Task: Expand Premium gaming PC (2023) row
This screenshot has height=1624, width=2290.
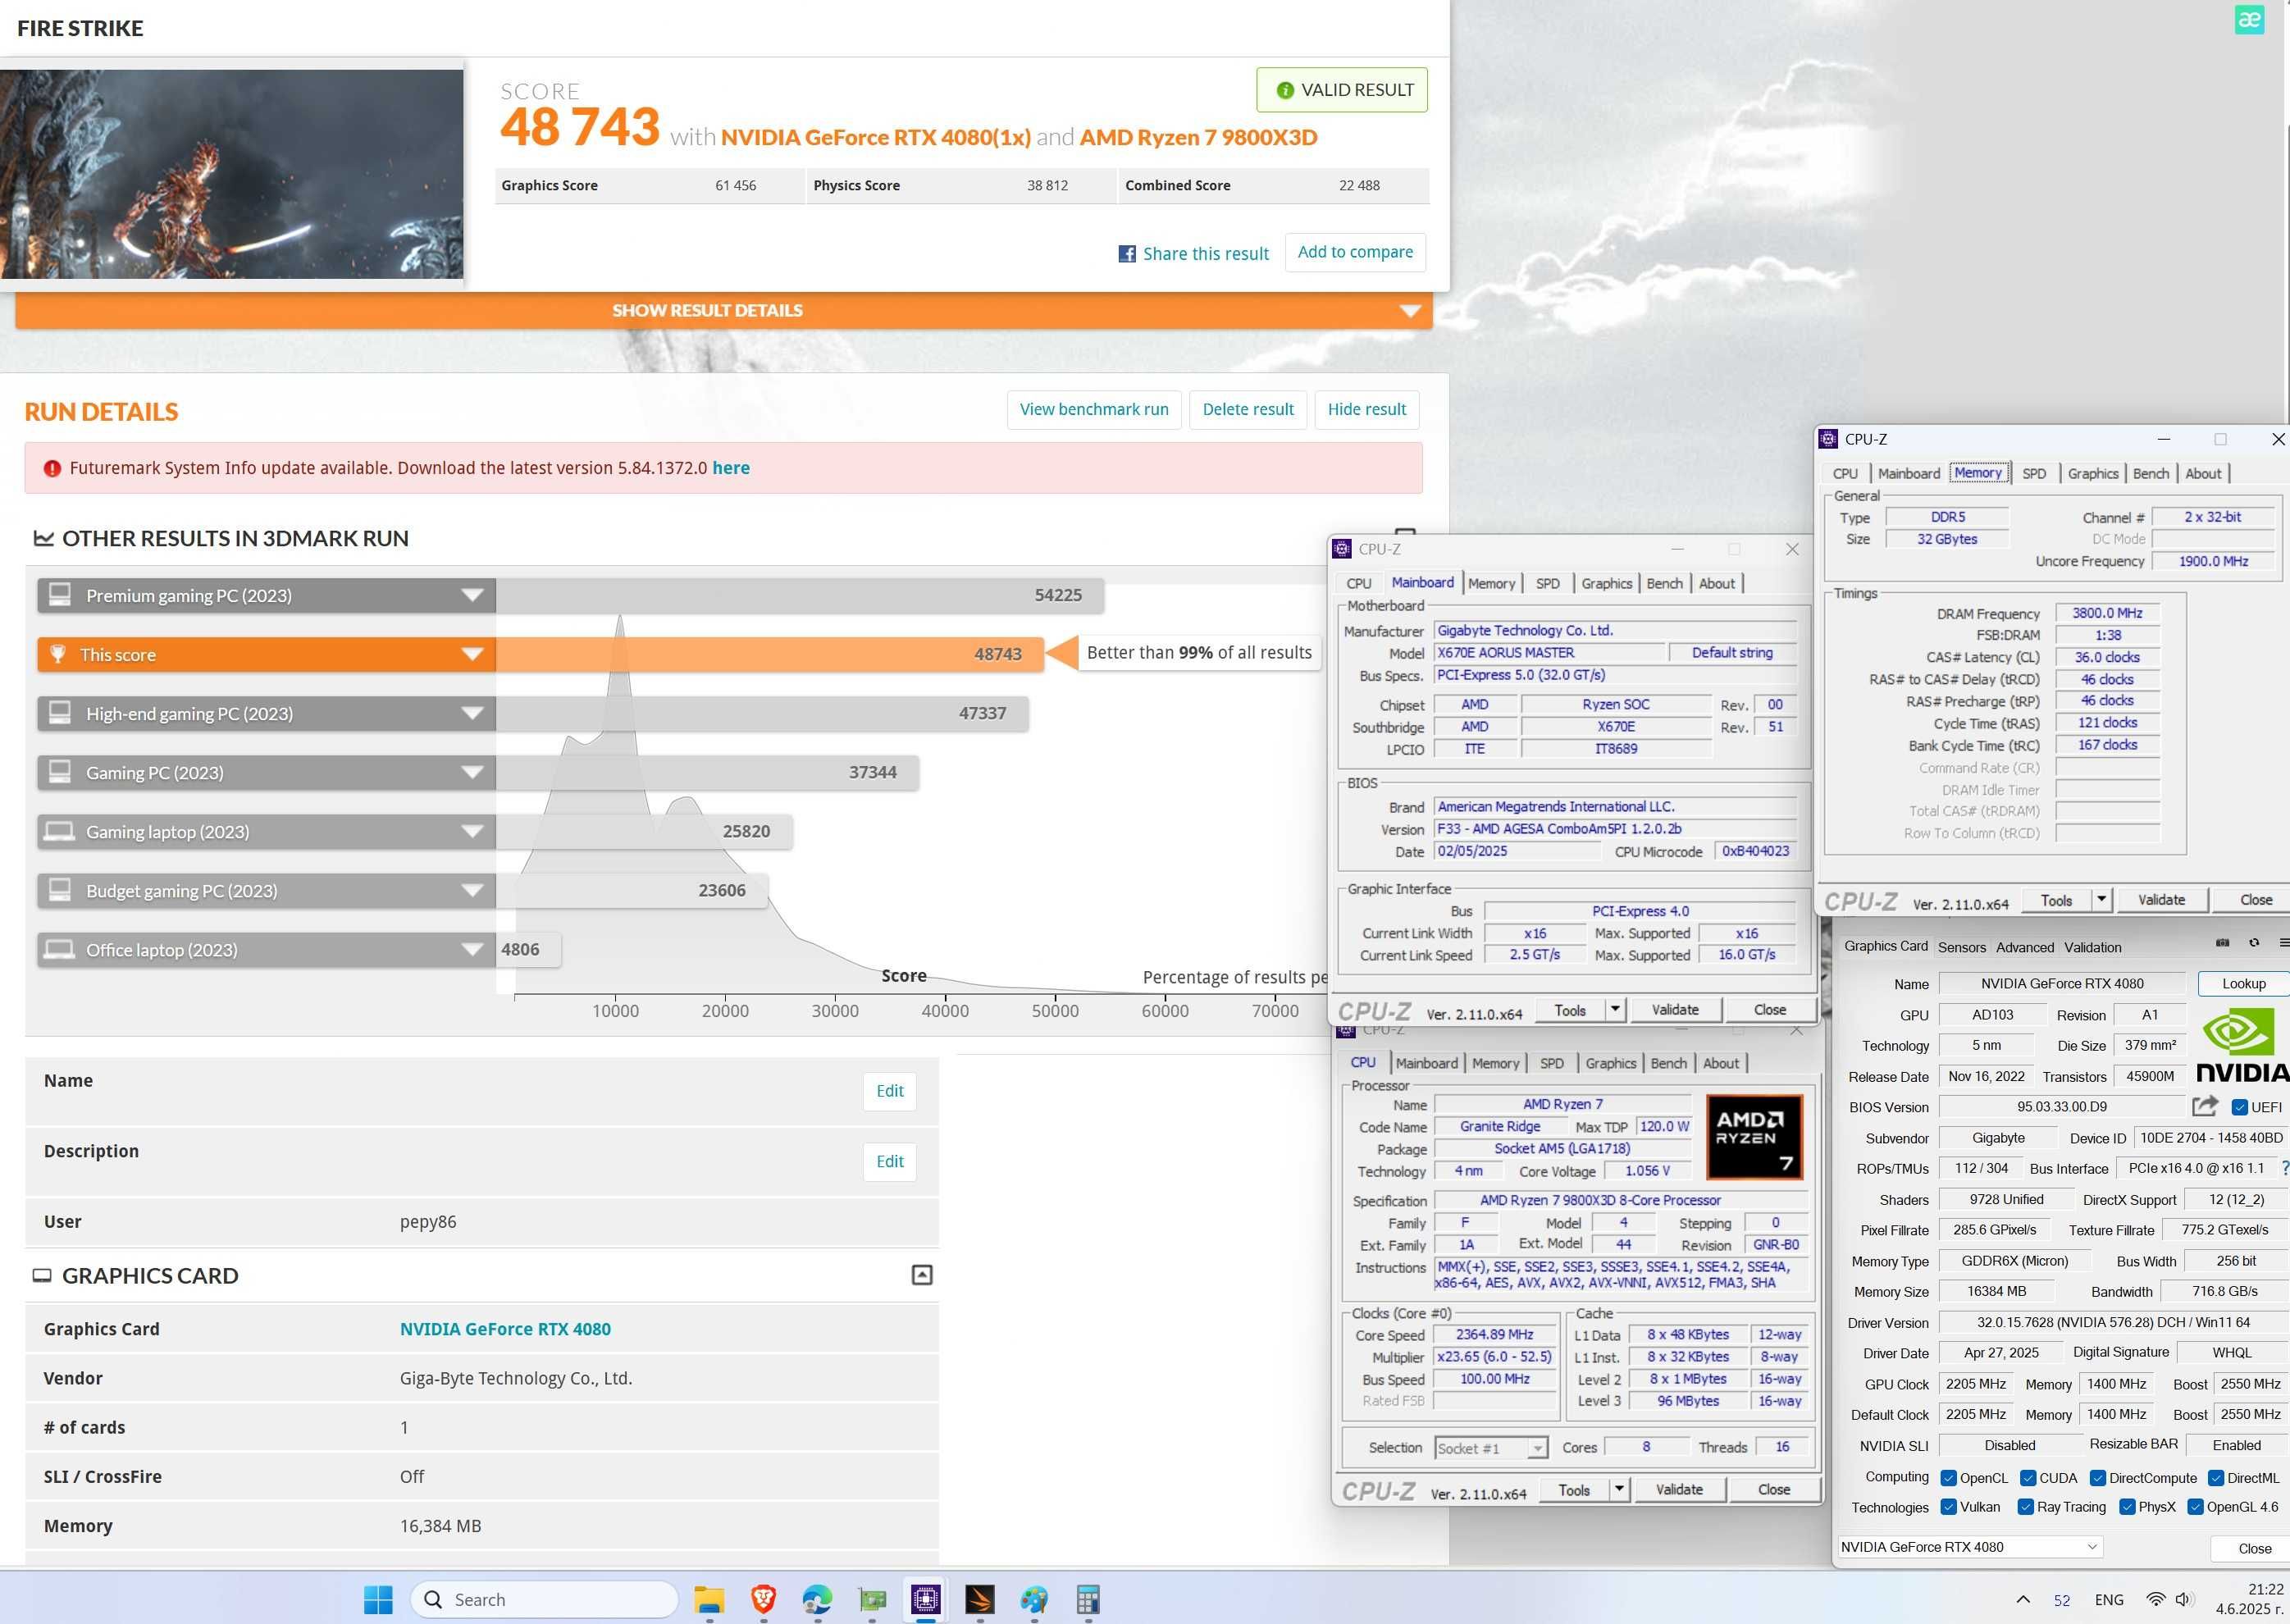Action: click(472, 595)
